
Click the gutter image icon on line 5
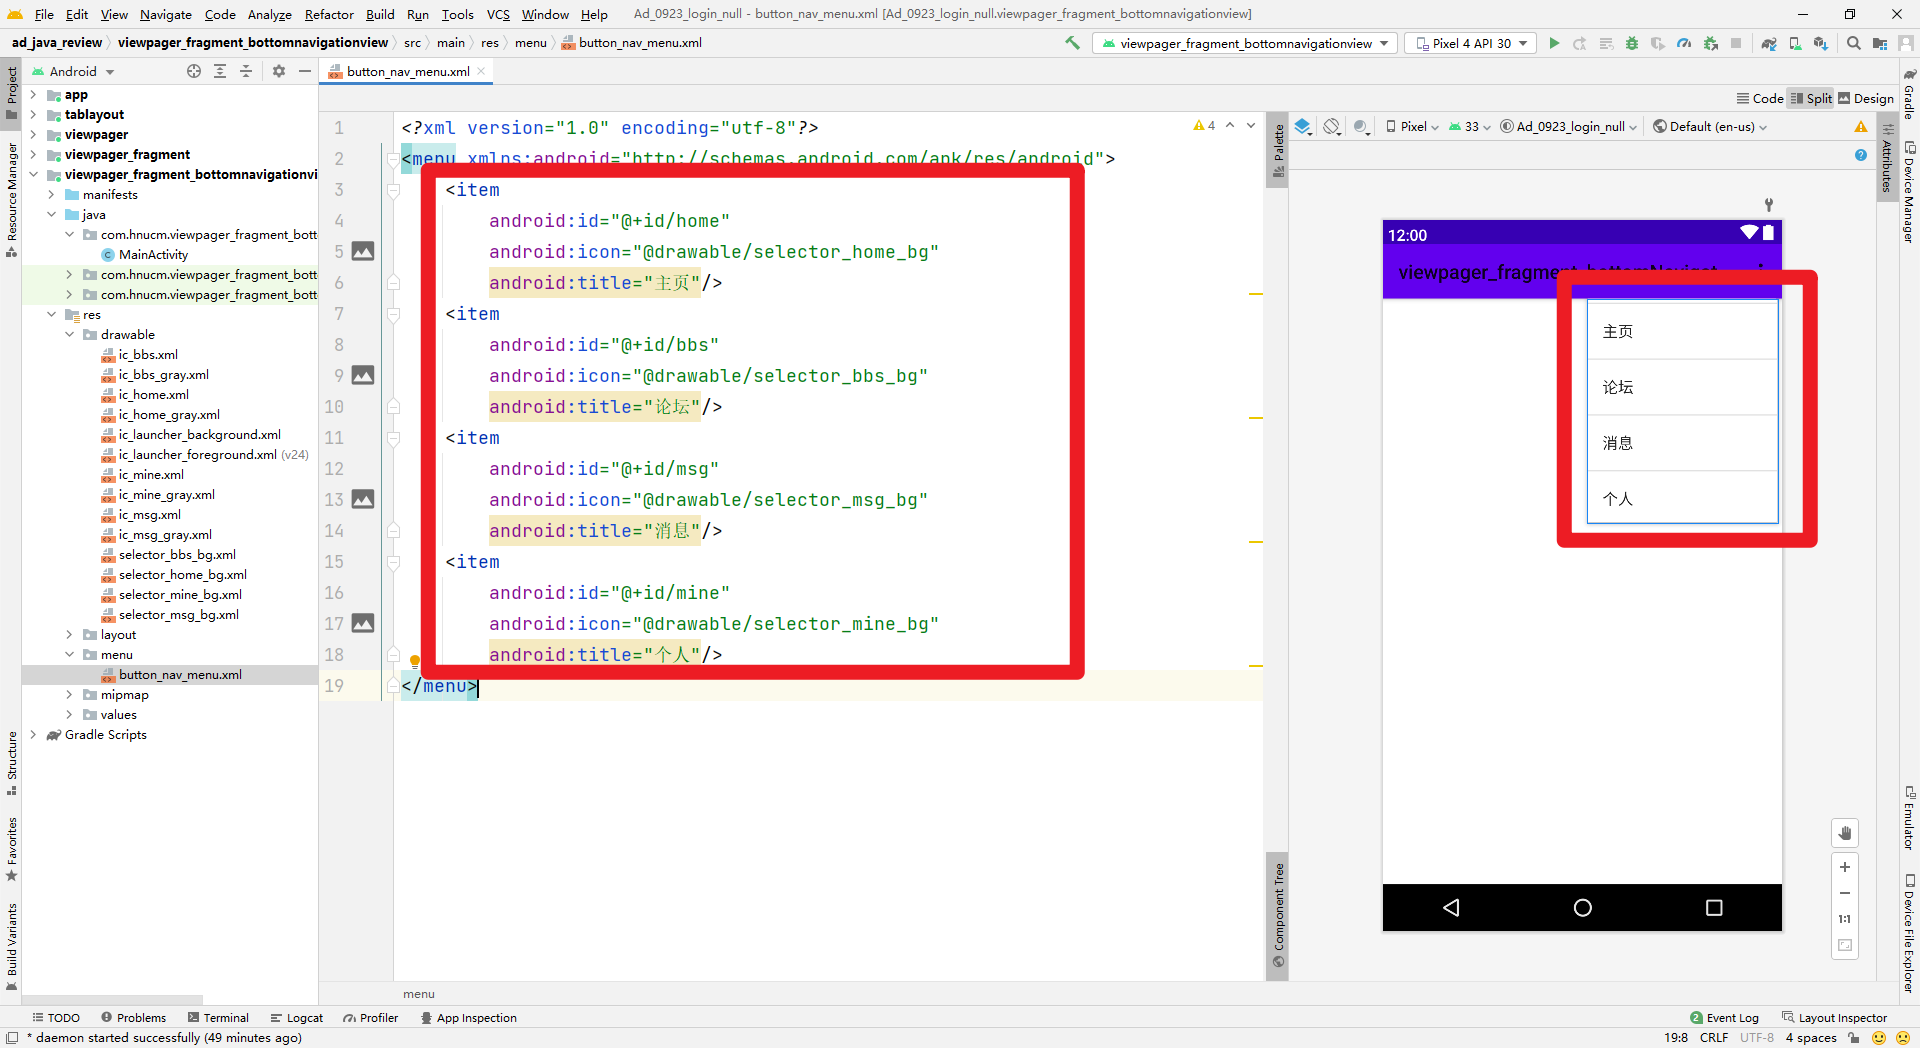[x=363, y=251]
